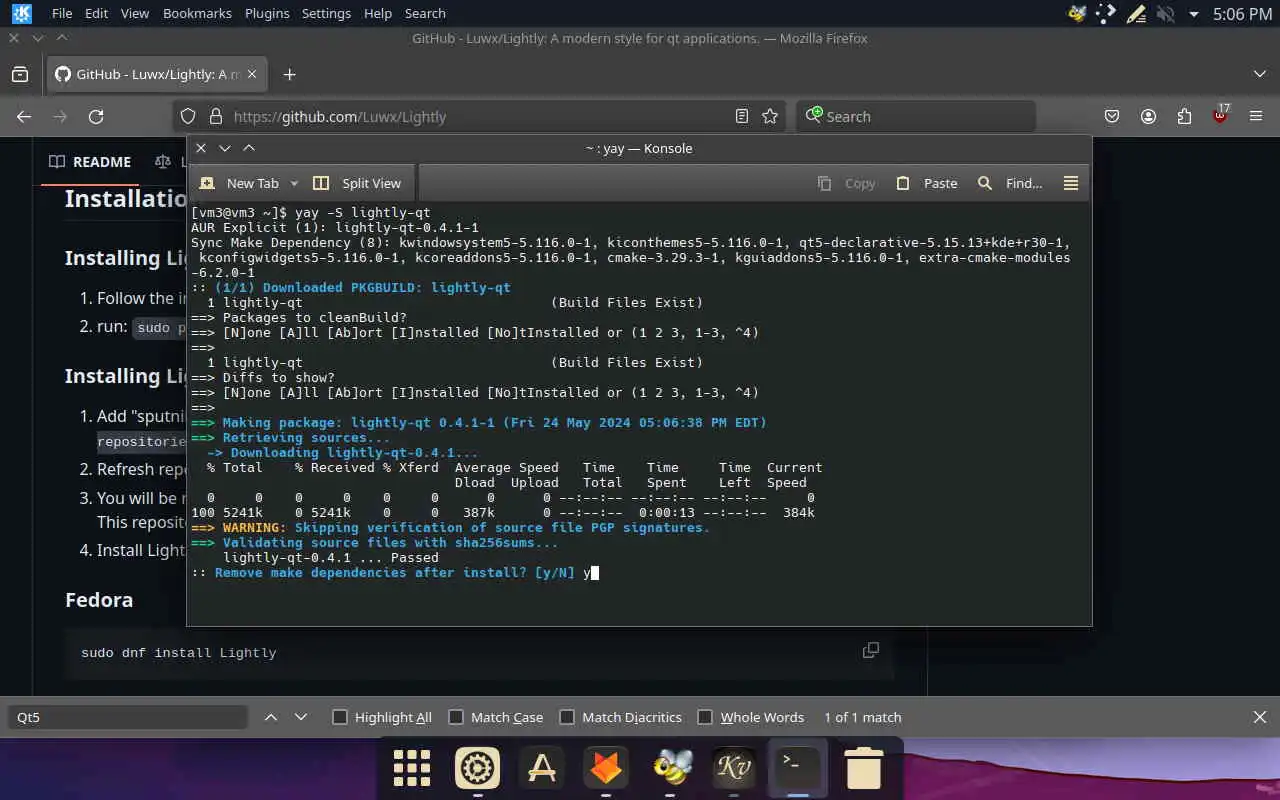Enable the Match Diacritics checkbox
Screen dimensions: 1280x800
[x=567, y=717]
